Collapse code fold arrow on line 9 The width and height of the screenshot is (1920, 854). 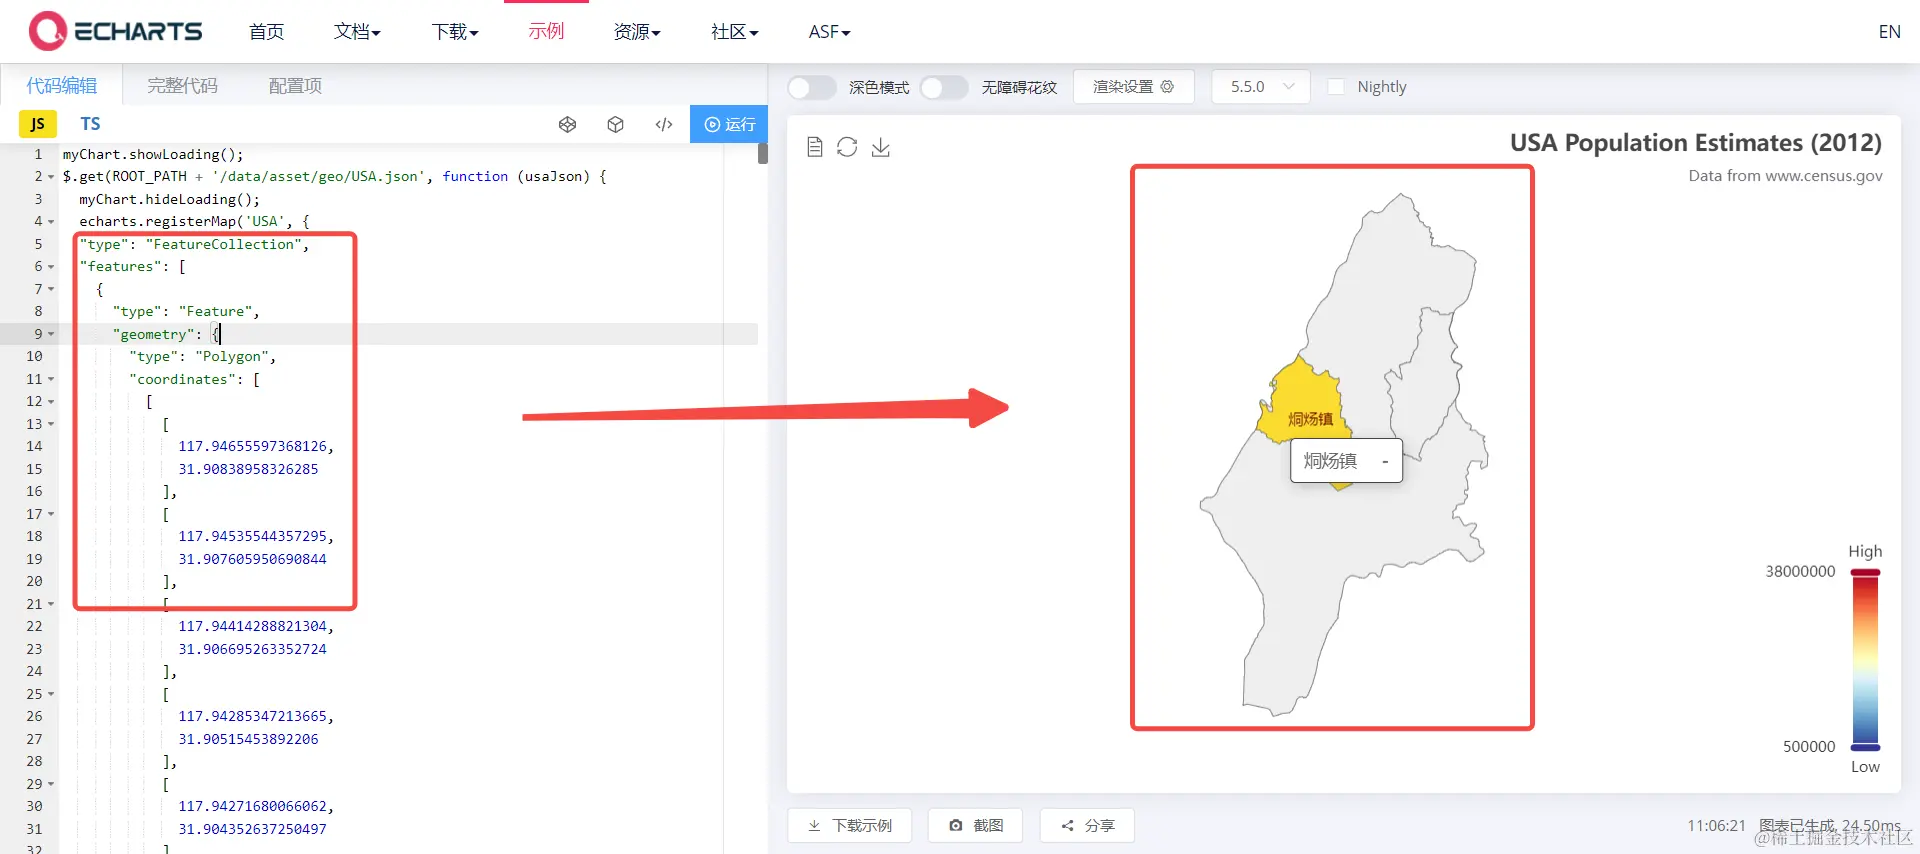51,334
